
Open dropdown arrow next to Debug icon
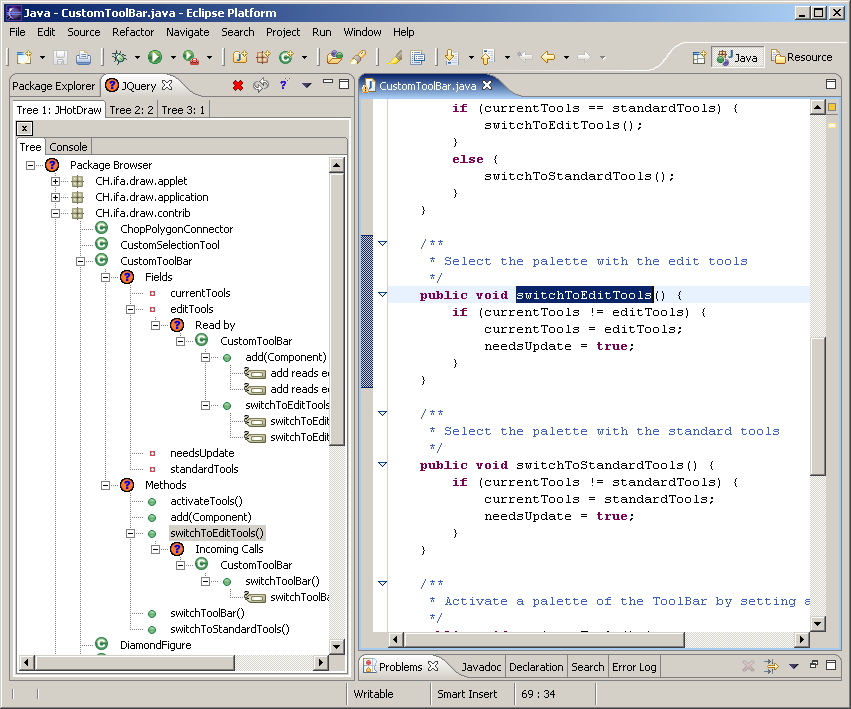137,57
